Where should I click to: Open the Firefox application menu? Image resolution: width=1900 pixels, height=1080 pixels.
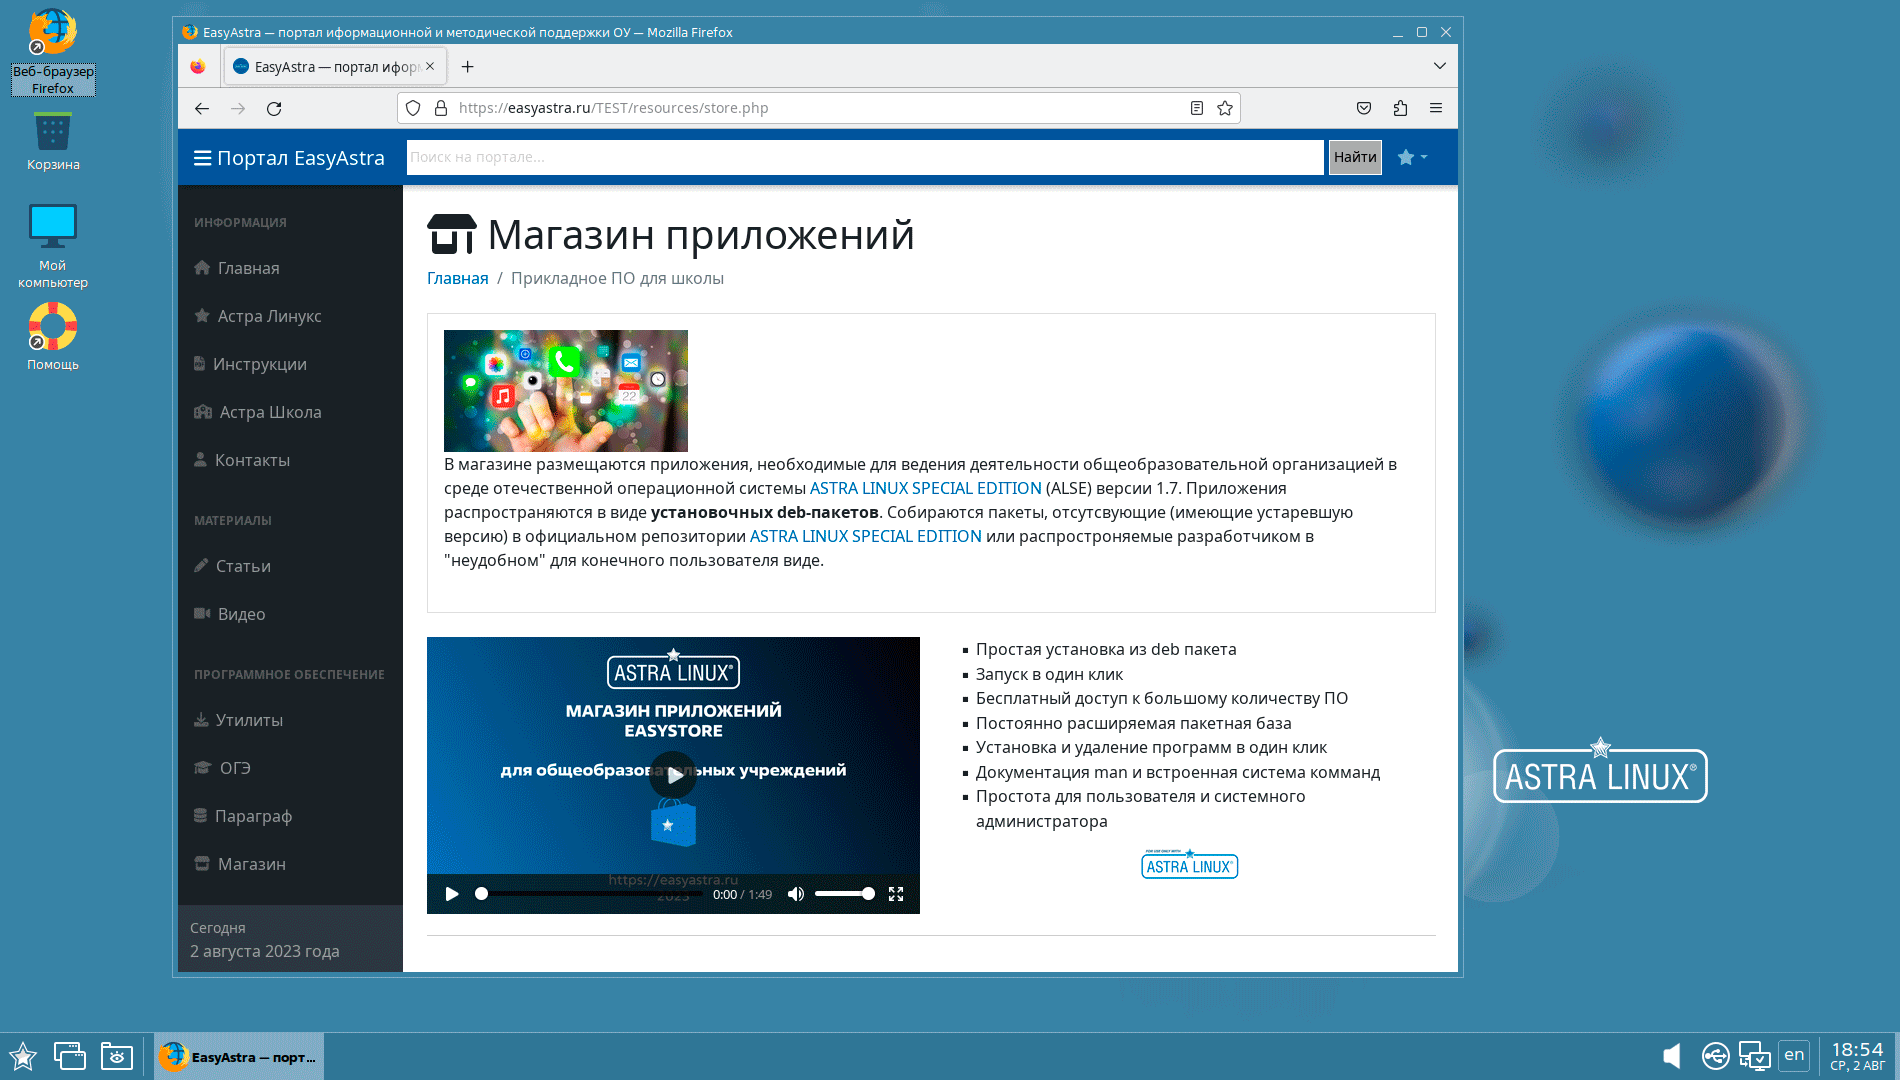coord(1436,108)
